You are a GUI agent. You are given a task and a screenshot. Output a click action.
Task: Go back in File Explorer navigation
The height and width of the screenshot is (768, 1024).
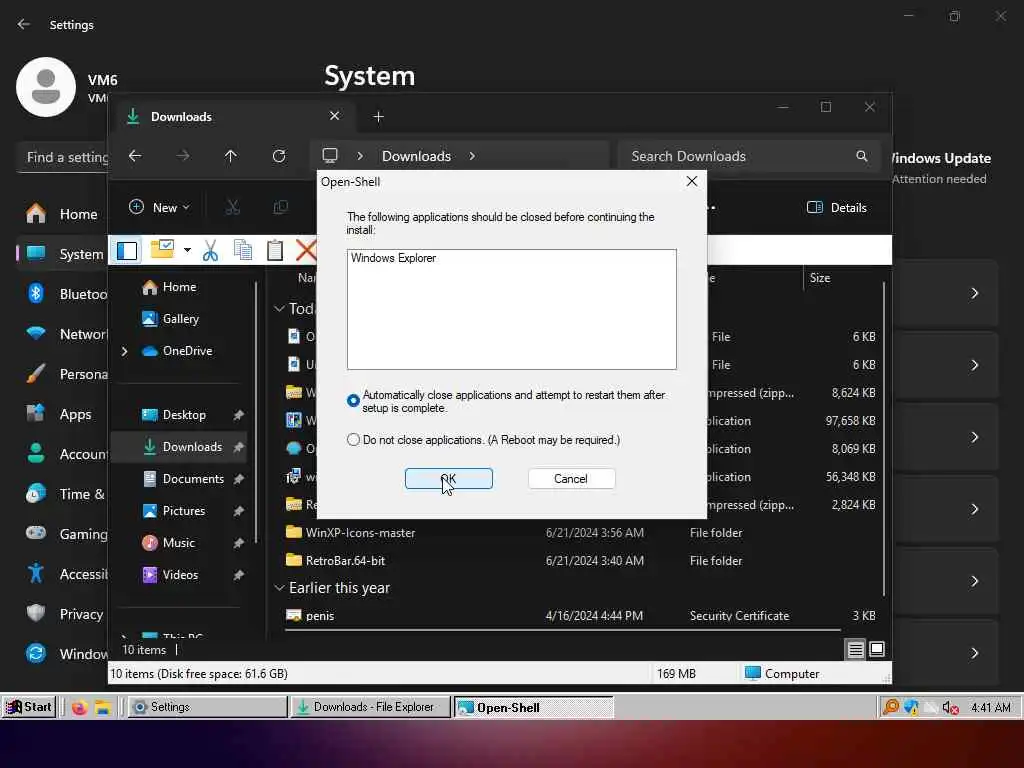(135, 156)
